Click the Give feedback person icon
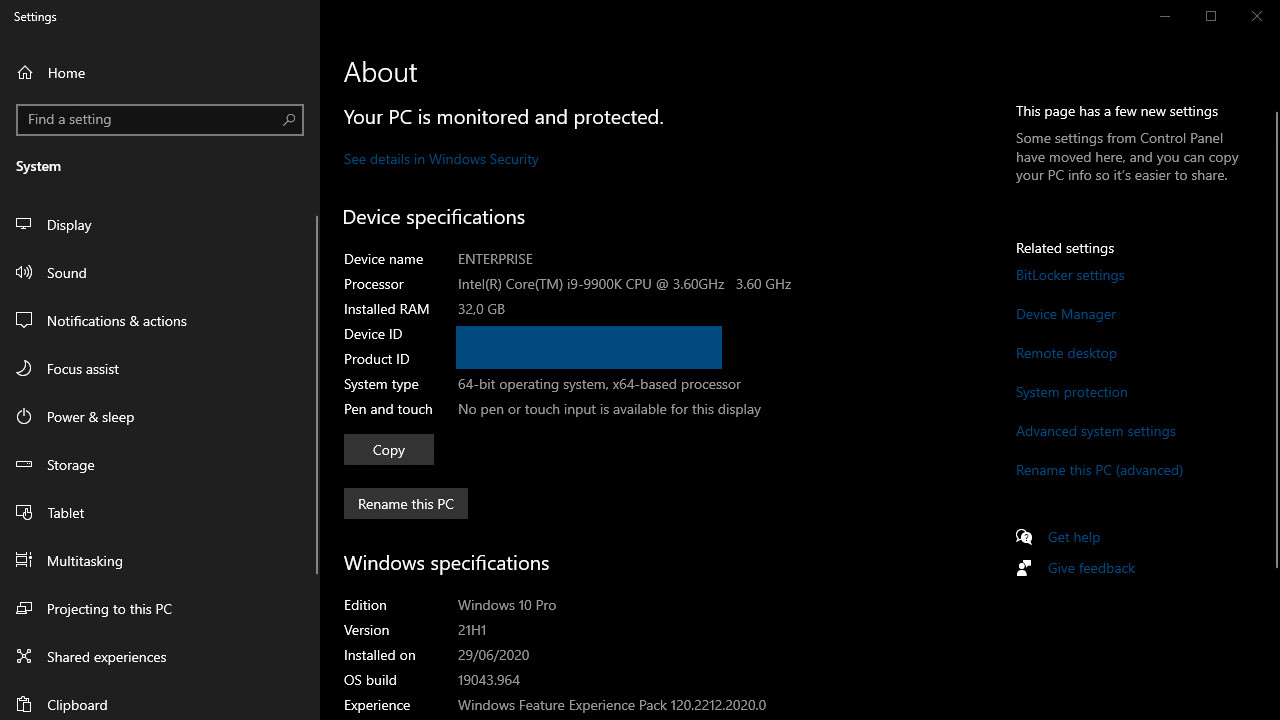The image size is (1280, 720). (x=1024, y=568)
